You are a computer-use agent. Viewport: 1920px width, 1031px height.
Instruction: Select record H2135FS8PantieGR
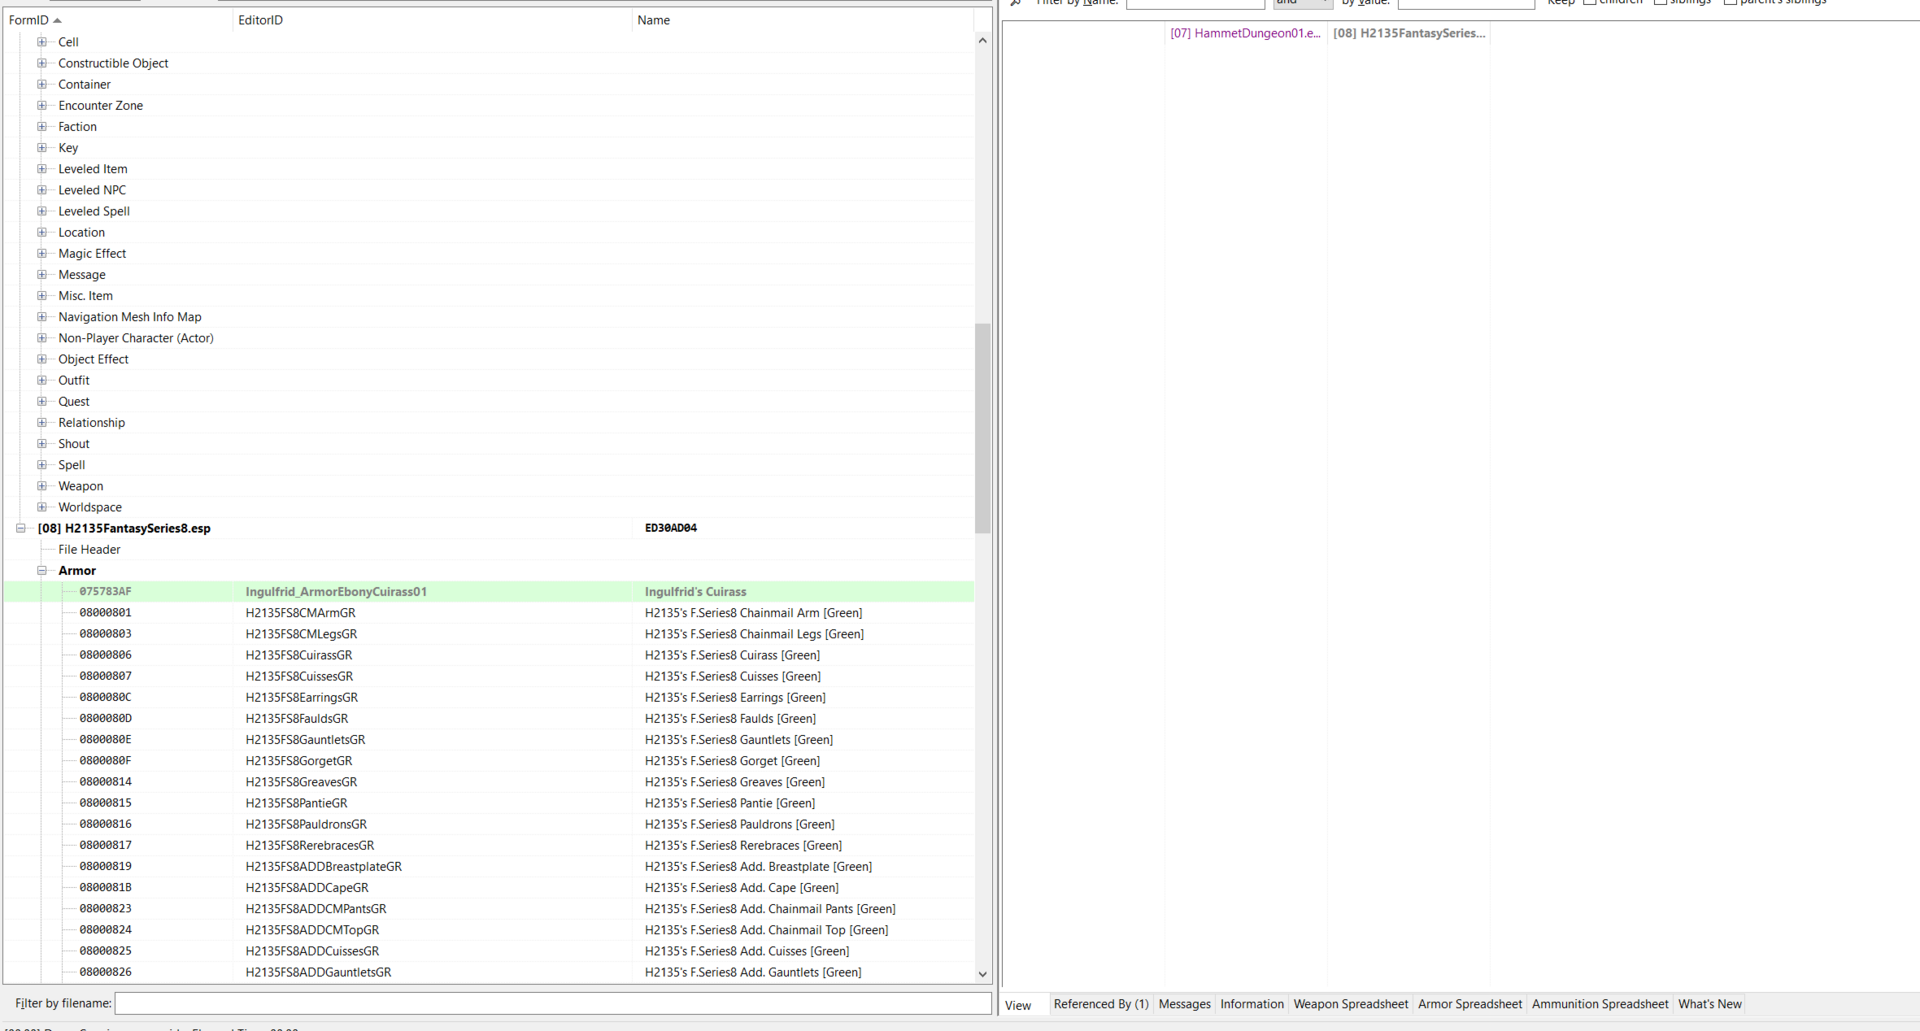coord(489,802)
